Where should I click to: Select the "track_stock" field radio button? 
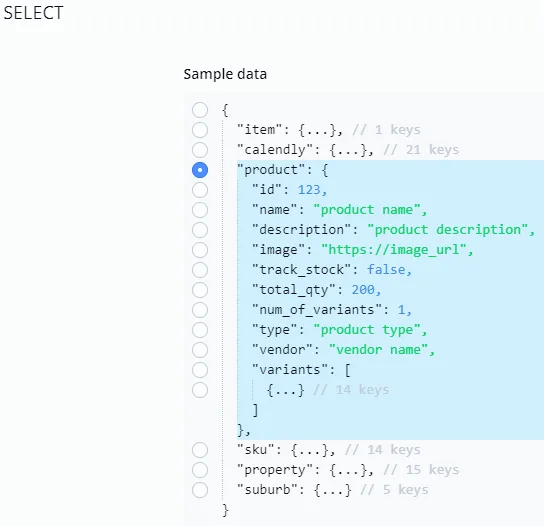click(200, 270)
